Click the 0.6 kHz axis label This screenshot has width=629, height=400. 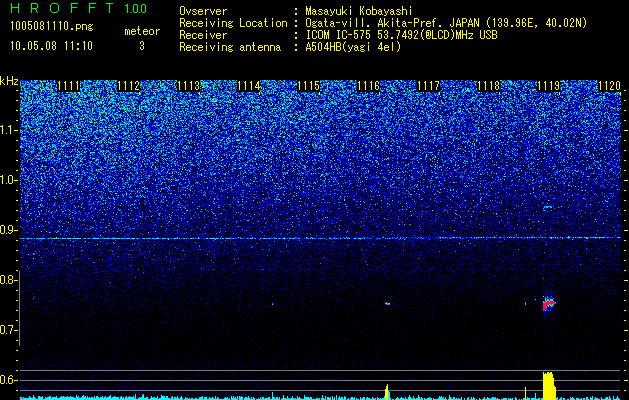coord(8,380)
